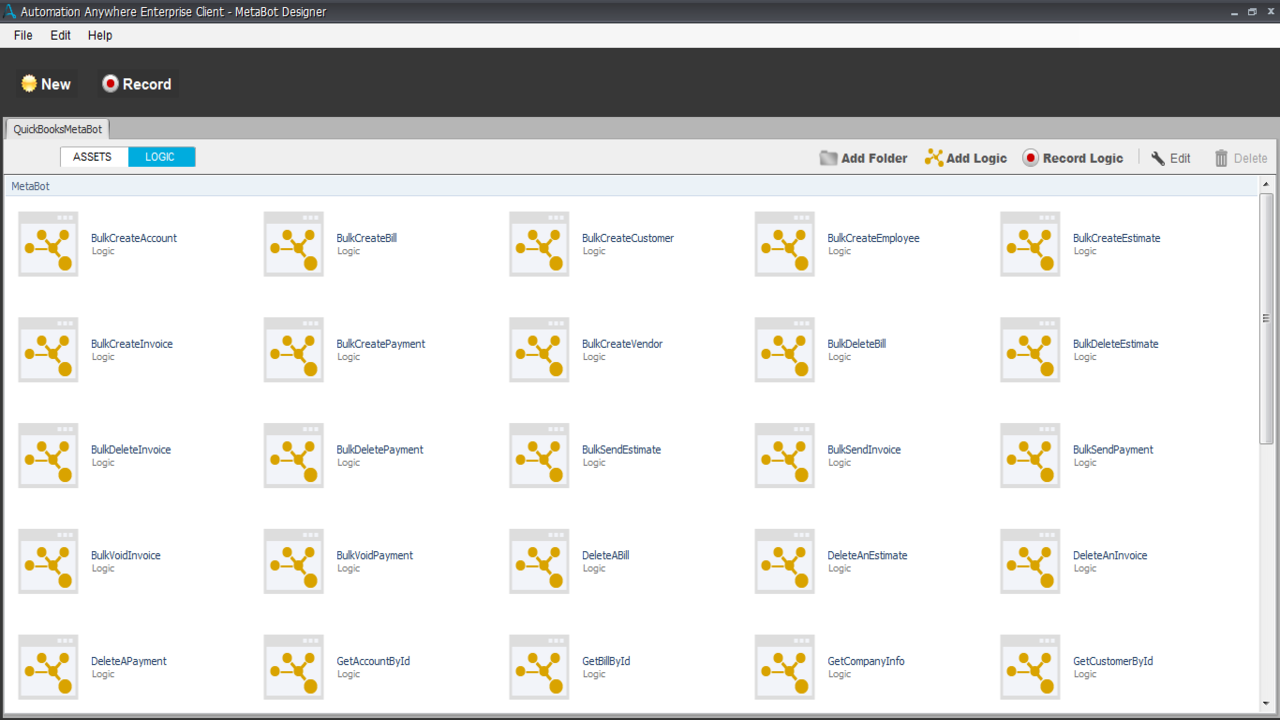
Task: Click Add Logic in the toolbar
Action: (x=966, y=158)
